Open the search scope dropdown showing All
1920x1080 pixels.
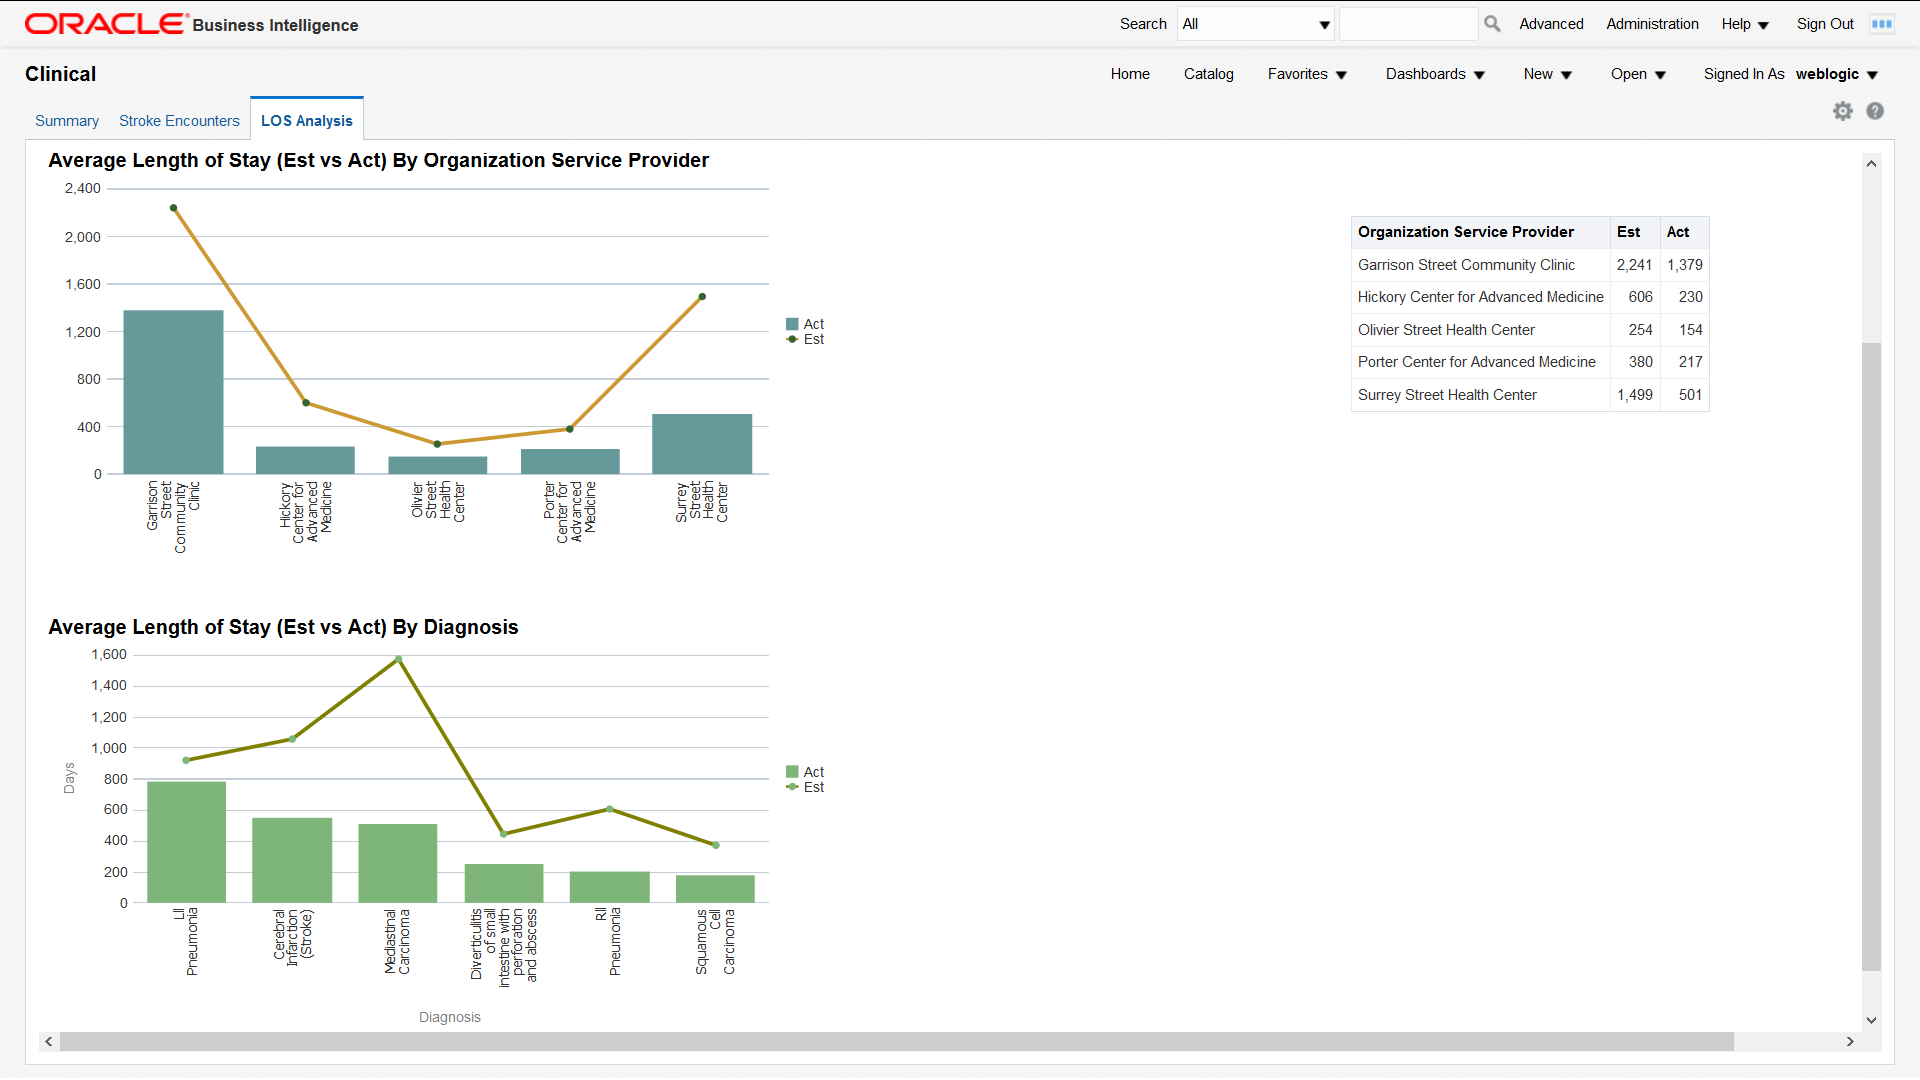[x=1255, y=23]
